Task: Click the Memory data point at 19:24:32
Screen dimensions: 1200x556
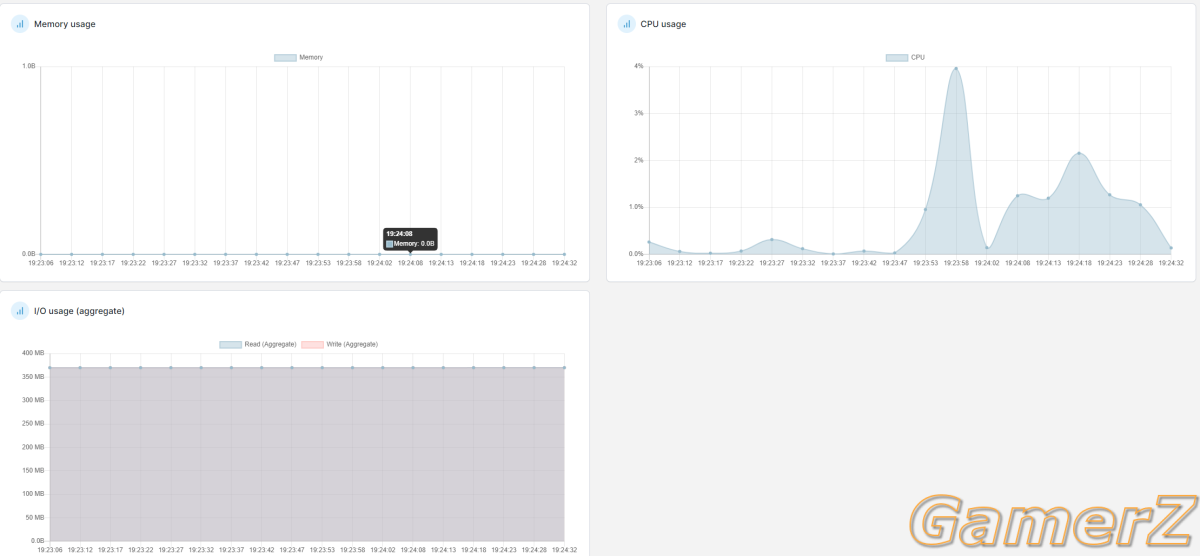Action: (564, 254)
